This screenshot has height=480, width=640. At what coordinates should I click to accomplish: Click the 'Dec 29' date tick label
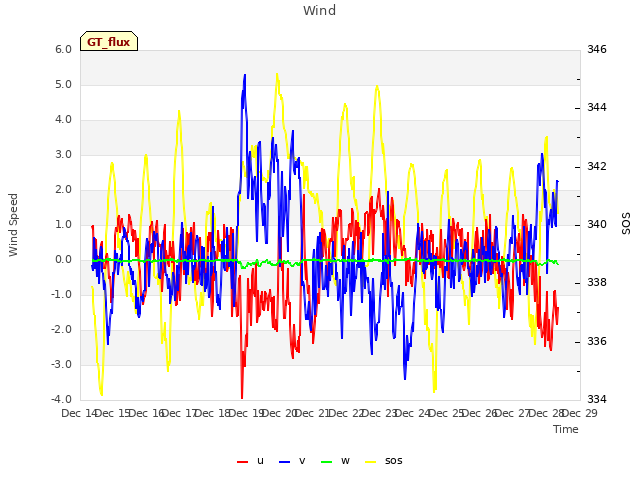(580, 413)
